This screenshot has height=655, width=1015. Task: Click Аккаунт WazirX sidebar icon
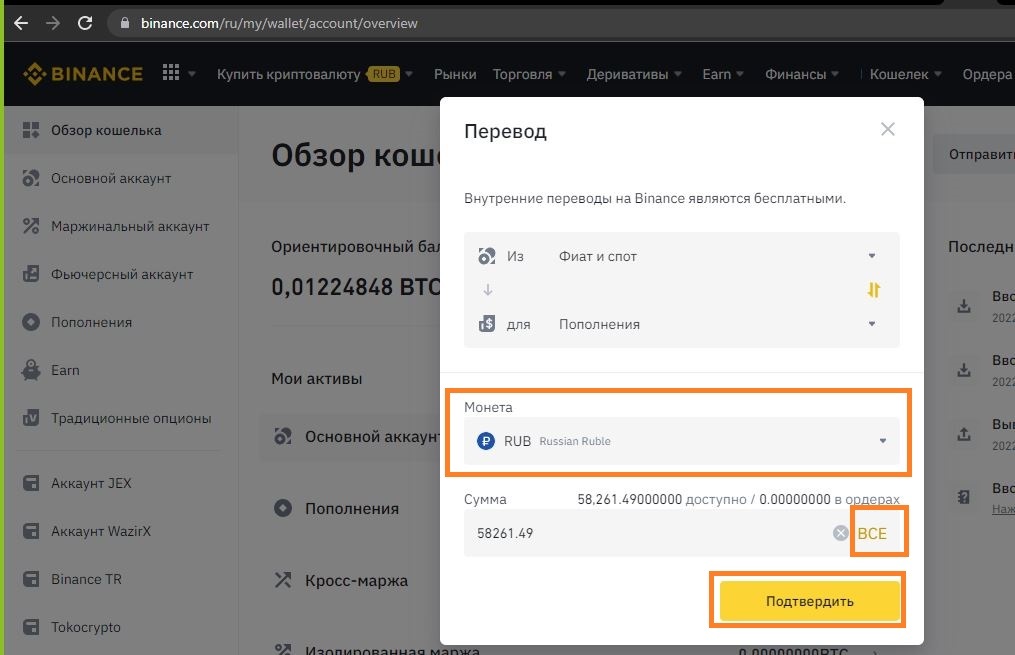[x=30, y=531]
